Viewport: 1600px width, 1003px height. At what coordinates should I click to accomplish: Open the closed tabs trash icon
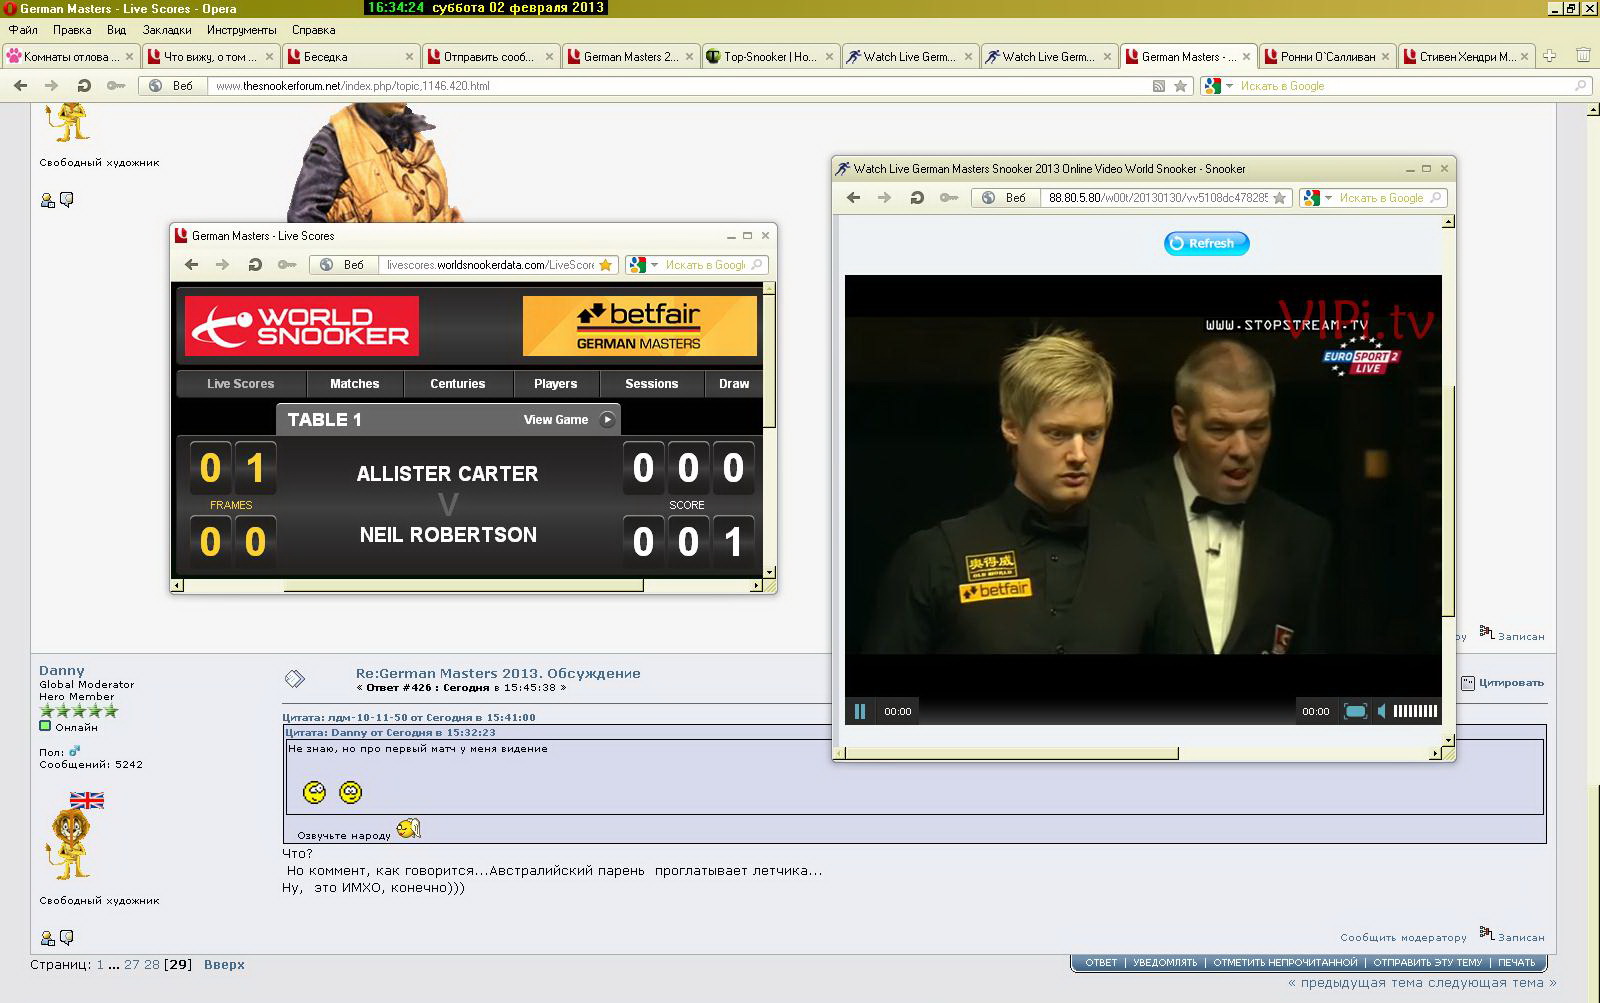pos(1583,56)
